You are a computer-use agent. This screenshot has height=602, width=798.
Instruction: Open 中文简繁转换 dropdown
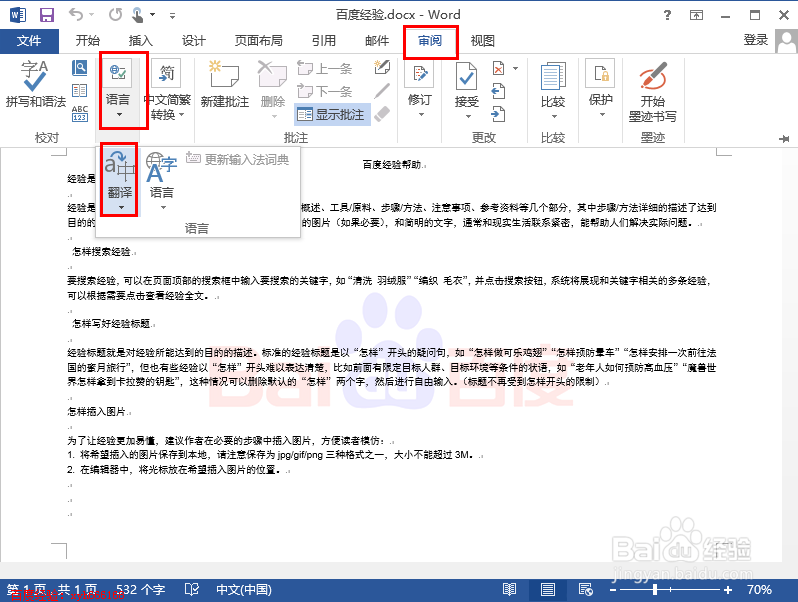tap(167, 90)
